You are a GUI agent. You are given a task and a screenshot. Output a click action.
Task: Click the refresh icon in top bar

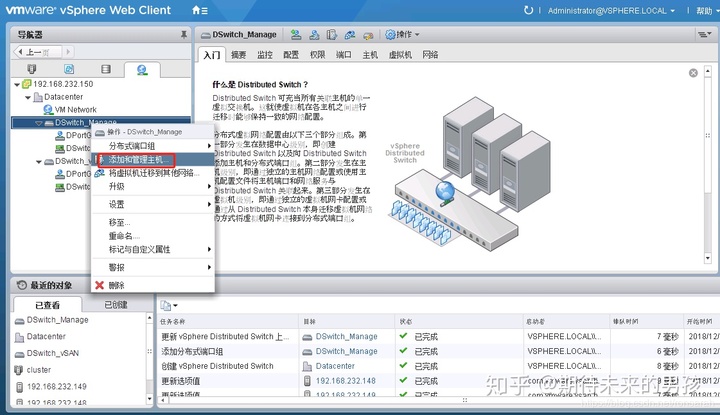coord(528,10)
